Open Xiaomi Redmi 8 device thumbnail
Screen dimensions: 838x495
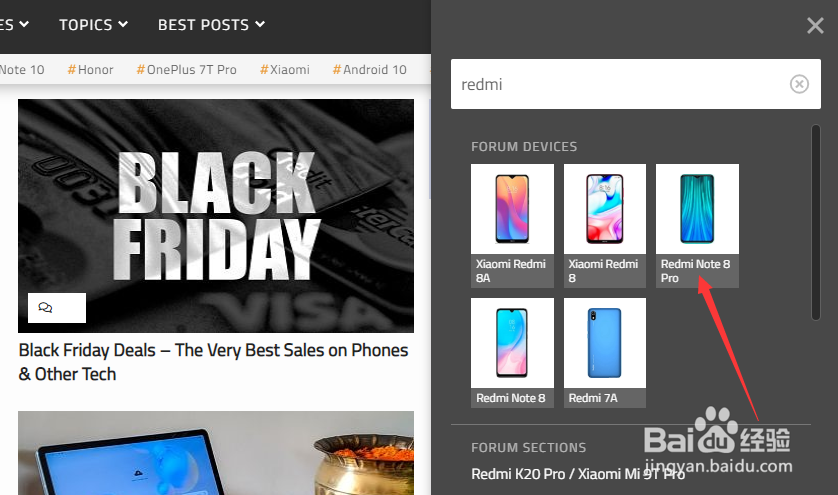point(604,226)
